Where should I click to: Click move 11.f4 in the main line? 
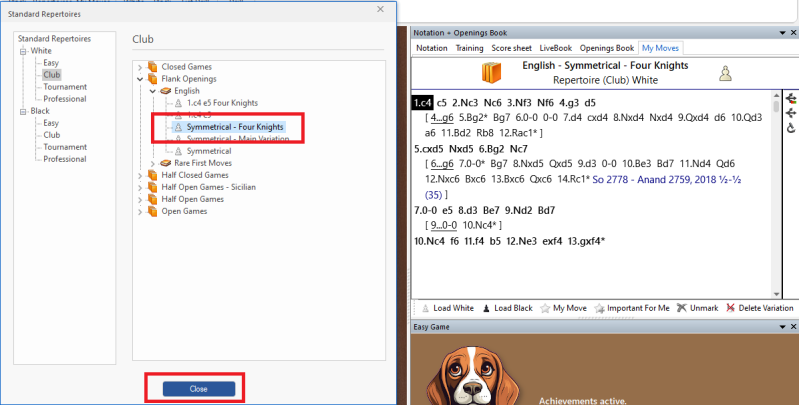click(474, 240)
